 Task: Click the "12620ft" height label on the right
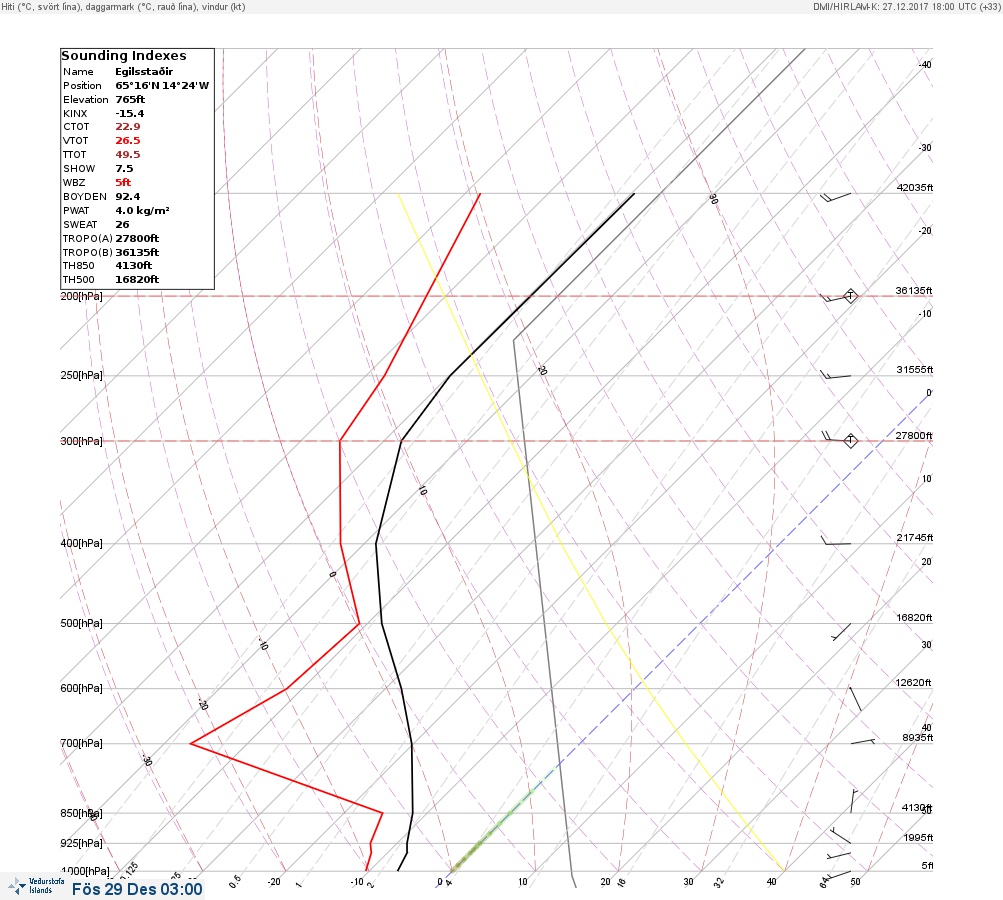(x=913, y=683)
